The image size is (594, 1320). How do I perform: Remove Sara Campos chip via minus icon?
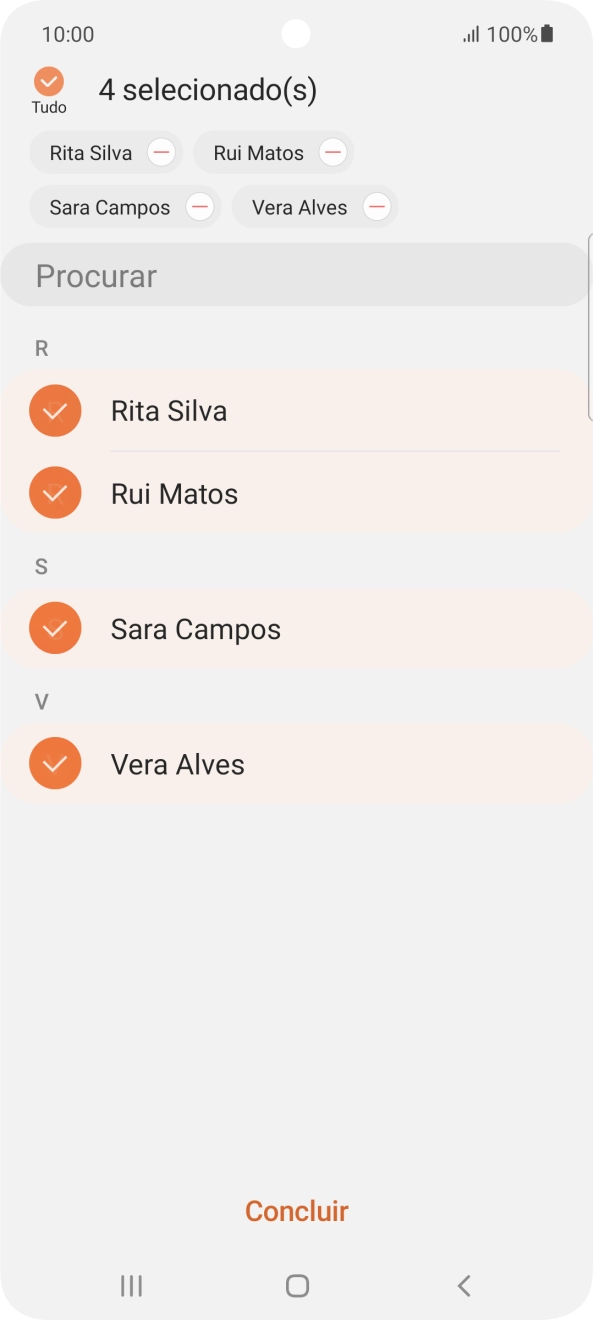click(199, 207)
